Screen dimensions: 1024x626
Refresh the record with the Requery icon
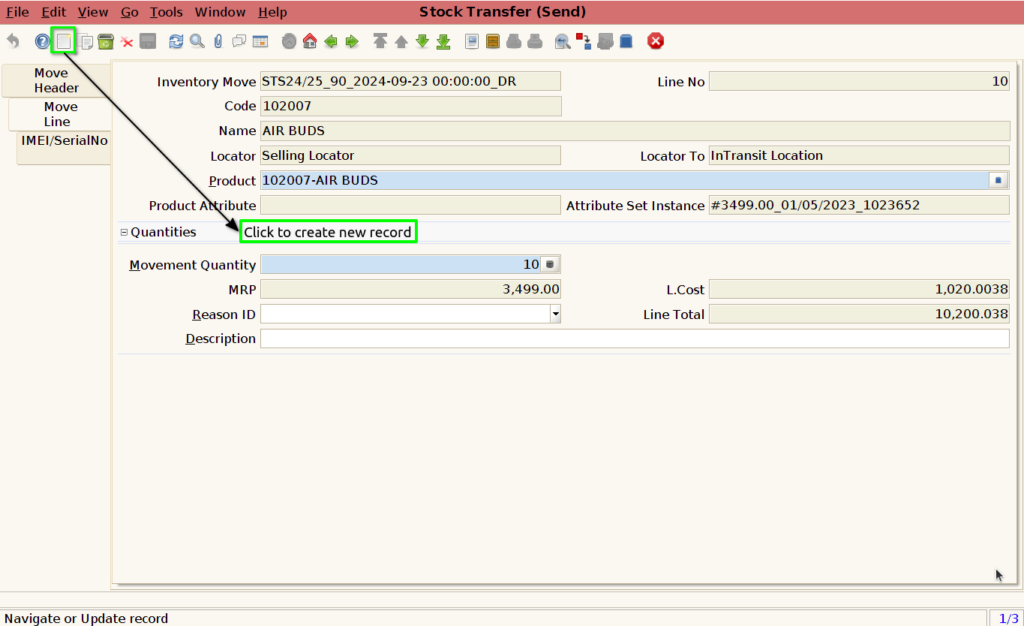pos(176,41)
